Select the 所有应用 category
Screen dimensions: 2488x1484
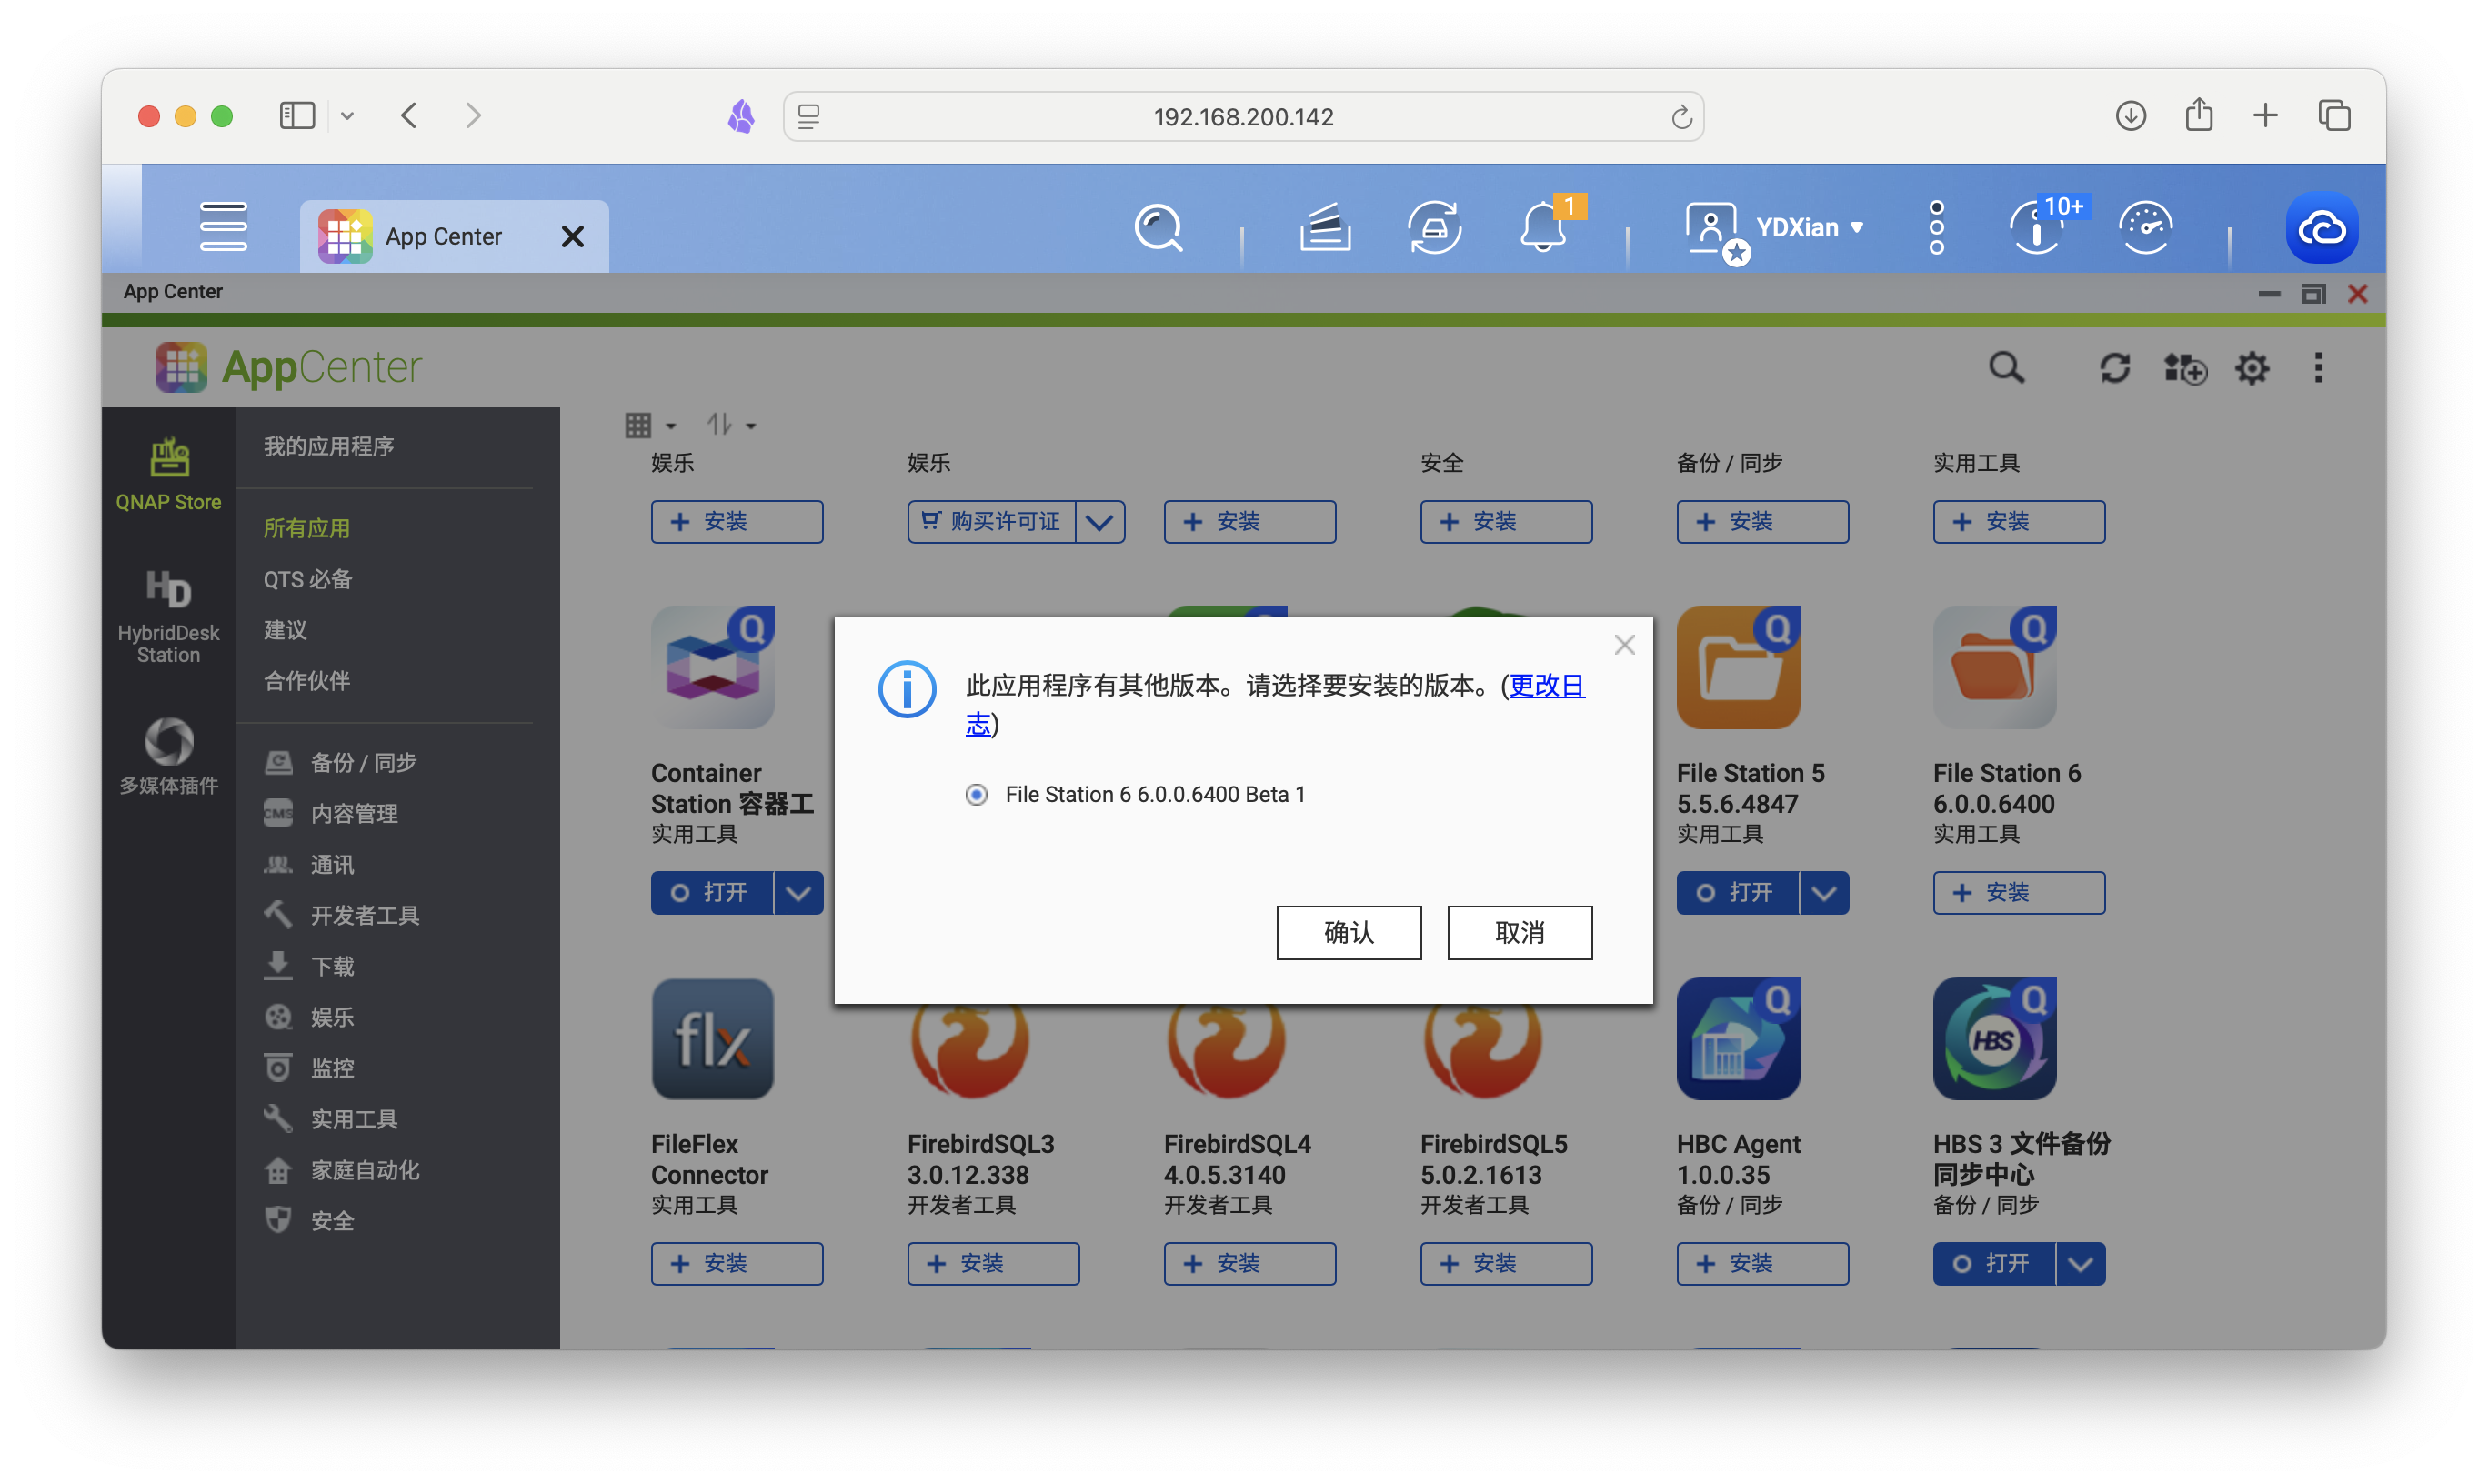(x=306, y=528)
